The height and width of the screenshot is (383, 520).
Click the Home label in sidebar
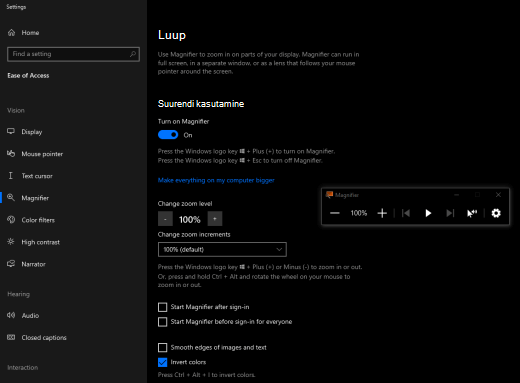(30, 33)
